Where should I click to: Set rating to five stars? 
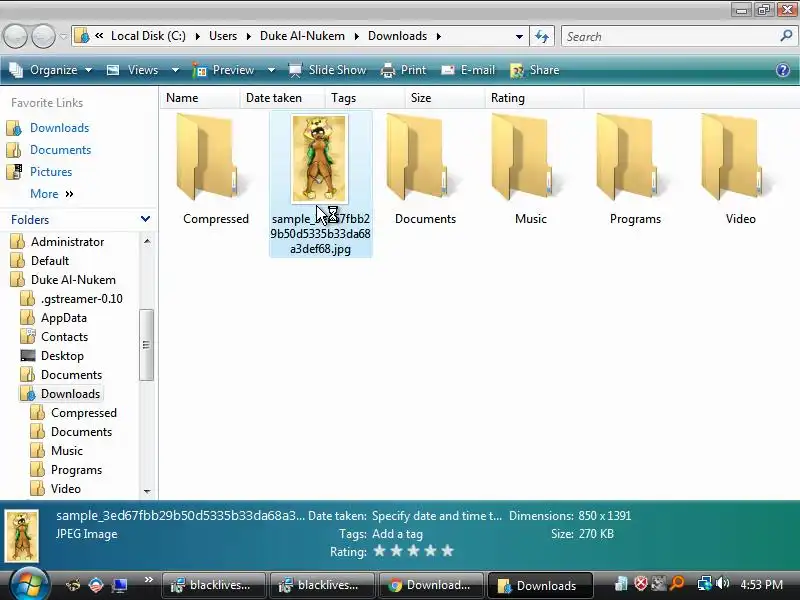(x=447, y=551)
